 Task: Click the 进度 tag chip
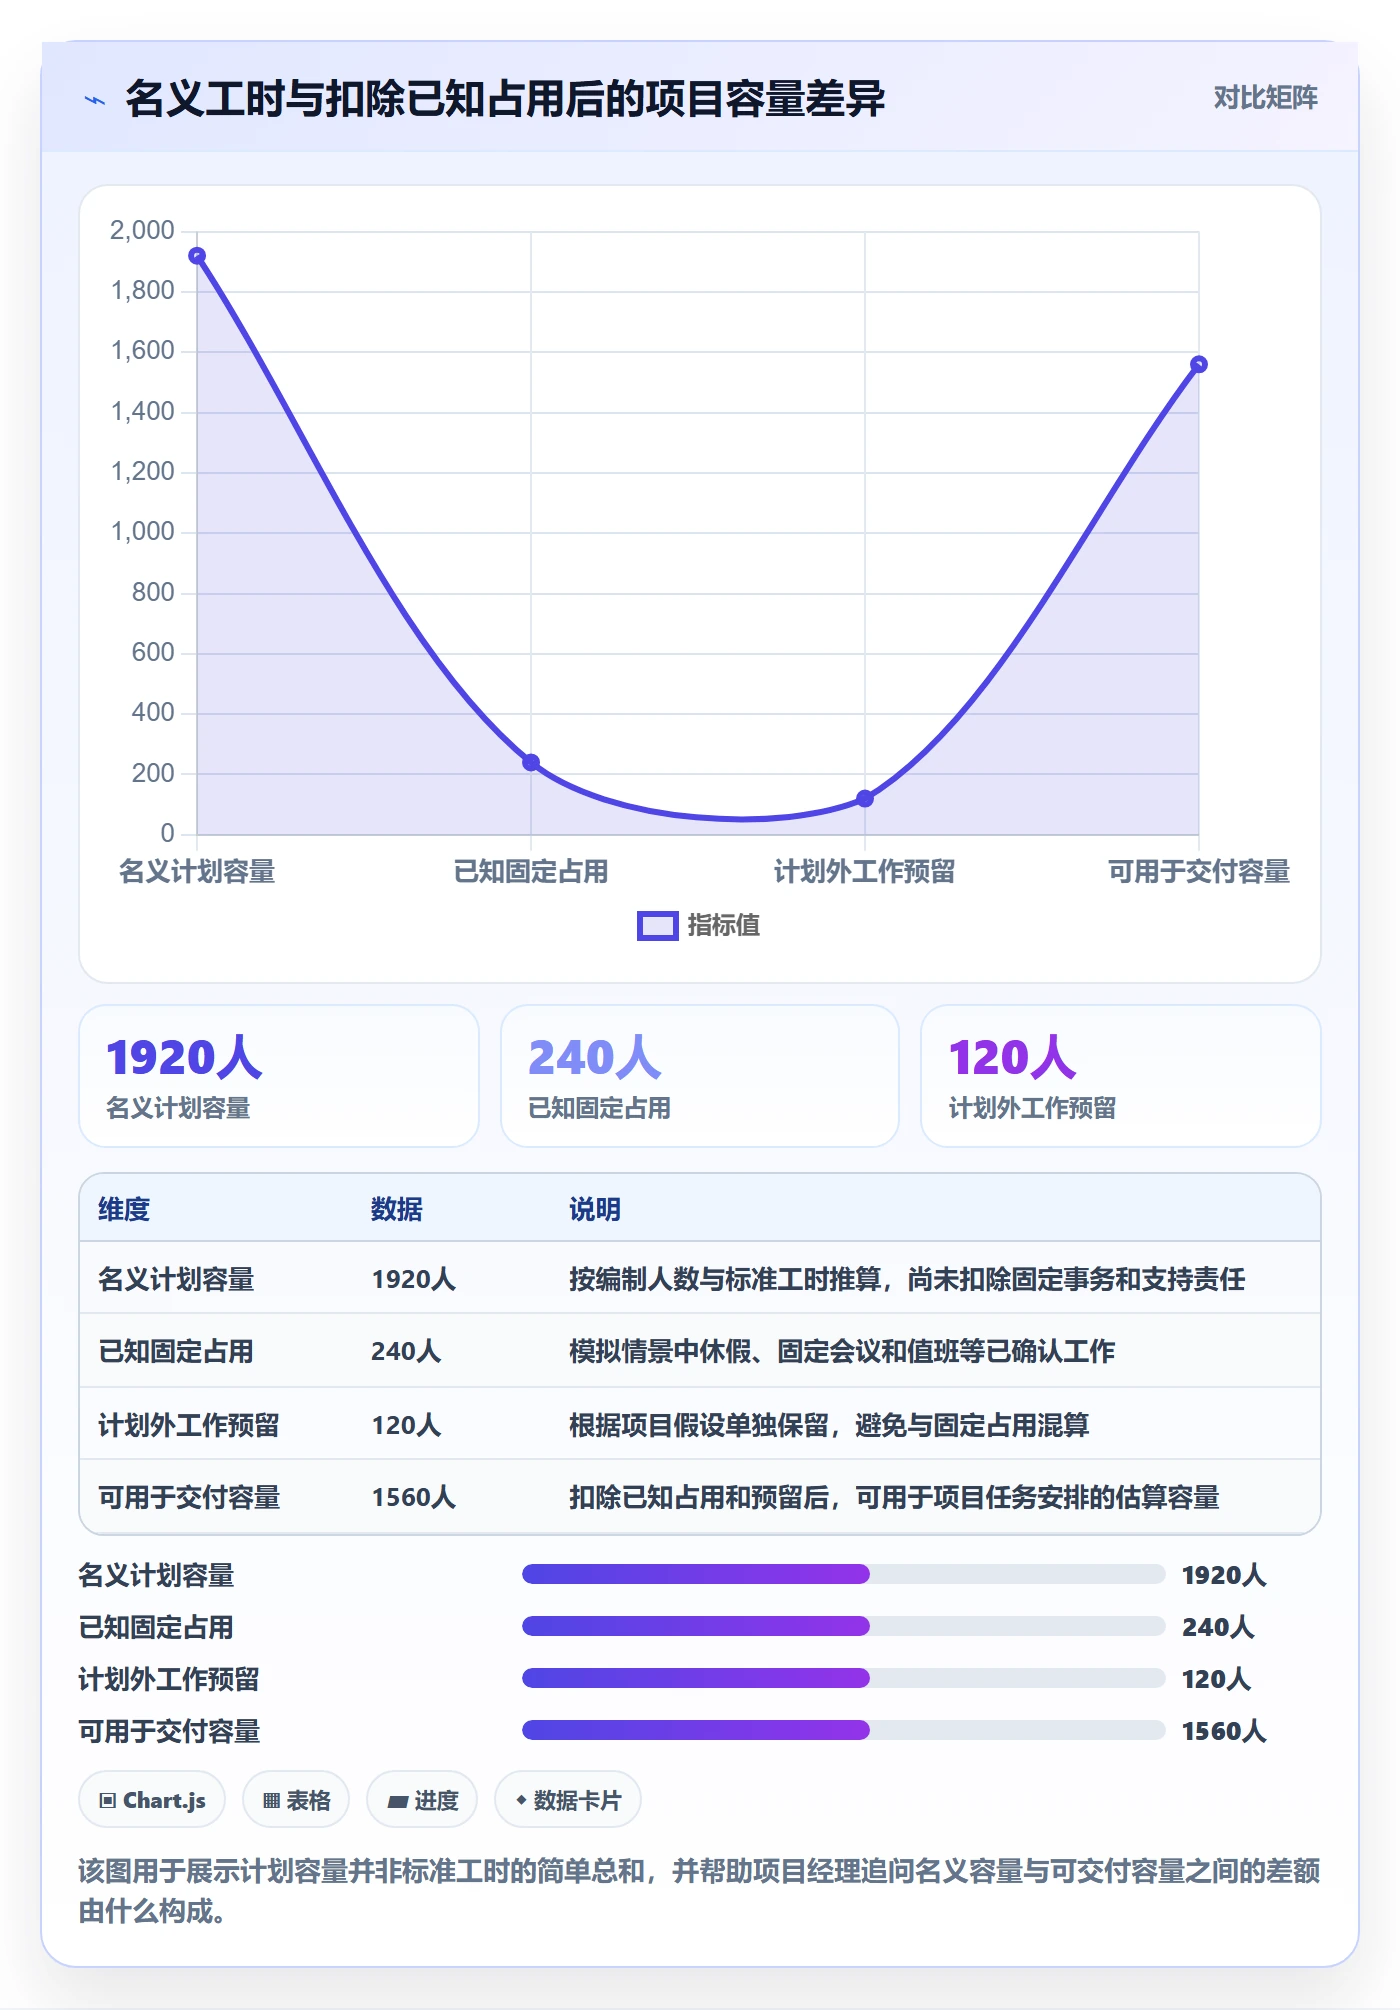pyautogui.click(x=422, y=1800)
